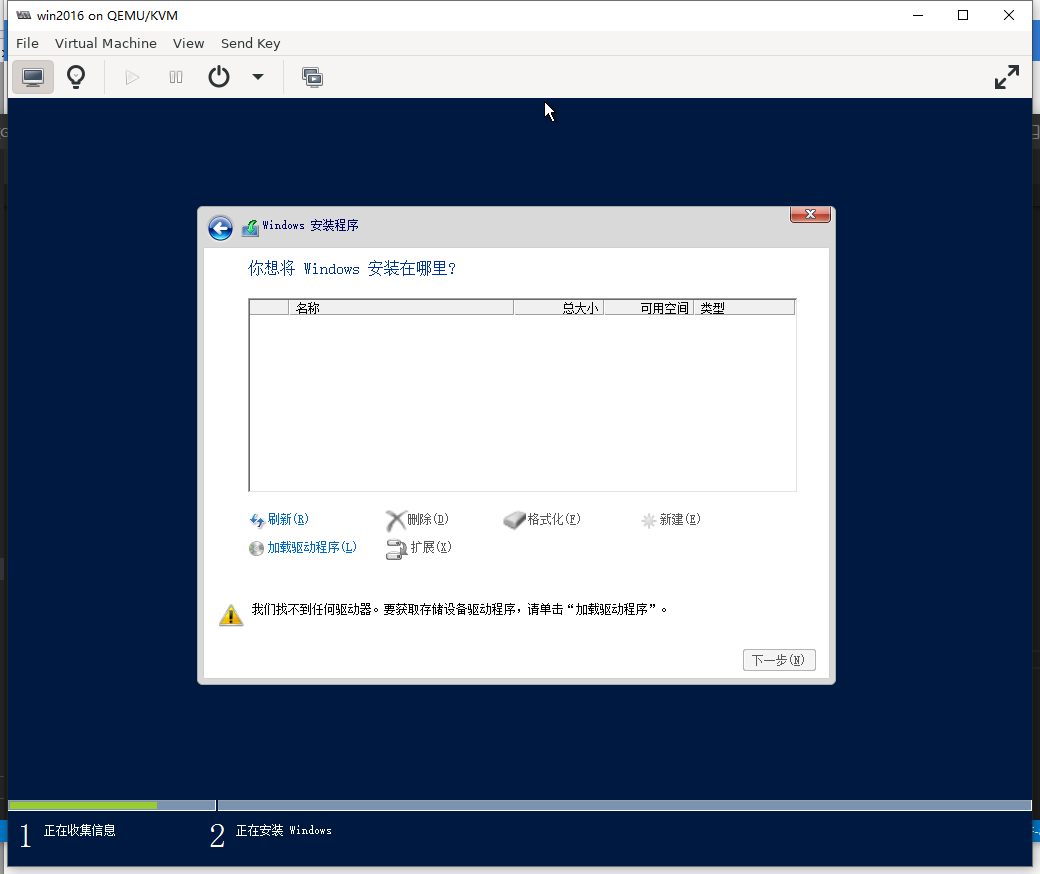1040x874 pixels.
Task: Open the Virtual Machine menu
Action: [x=105, y=43]
